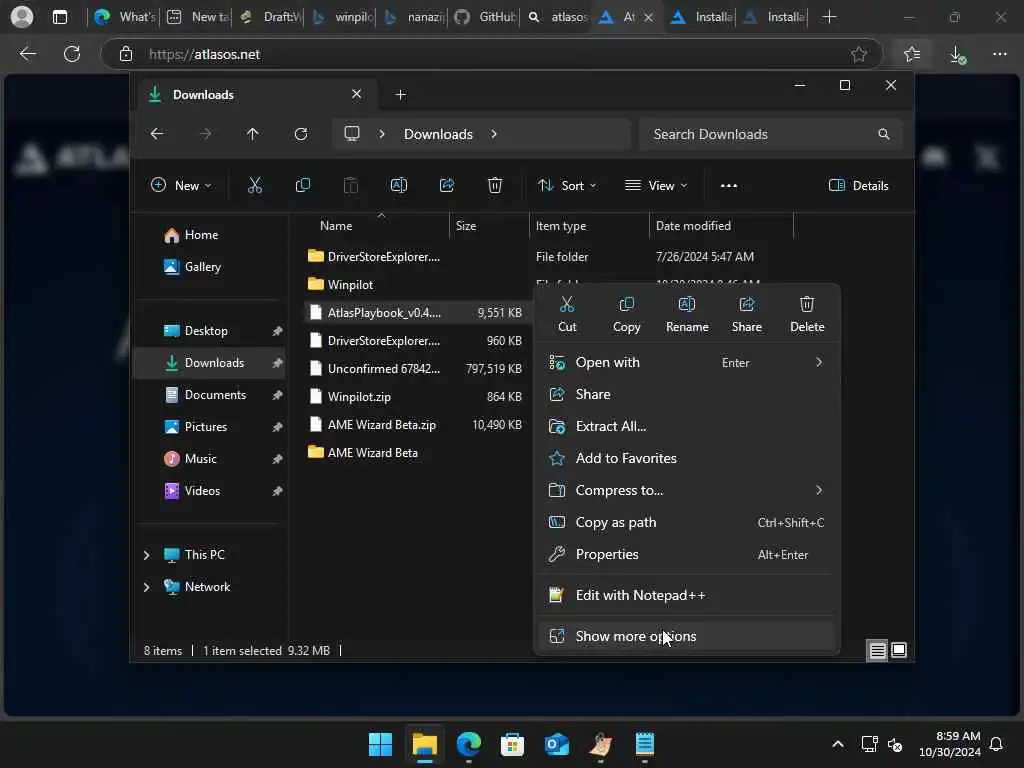Open Outlook from the taskbar
The height and width of the screenshot is (768, 1024).
pyautogui.click(x=556, y=744)
